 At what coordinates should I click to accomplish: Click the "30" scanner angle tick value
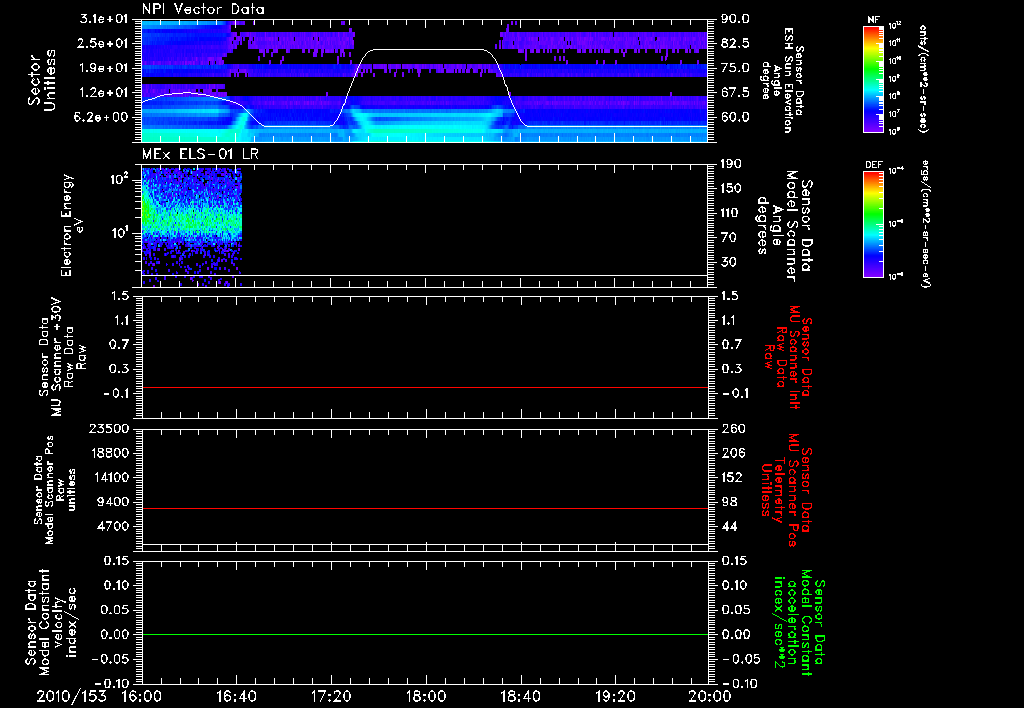(729, 263)
